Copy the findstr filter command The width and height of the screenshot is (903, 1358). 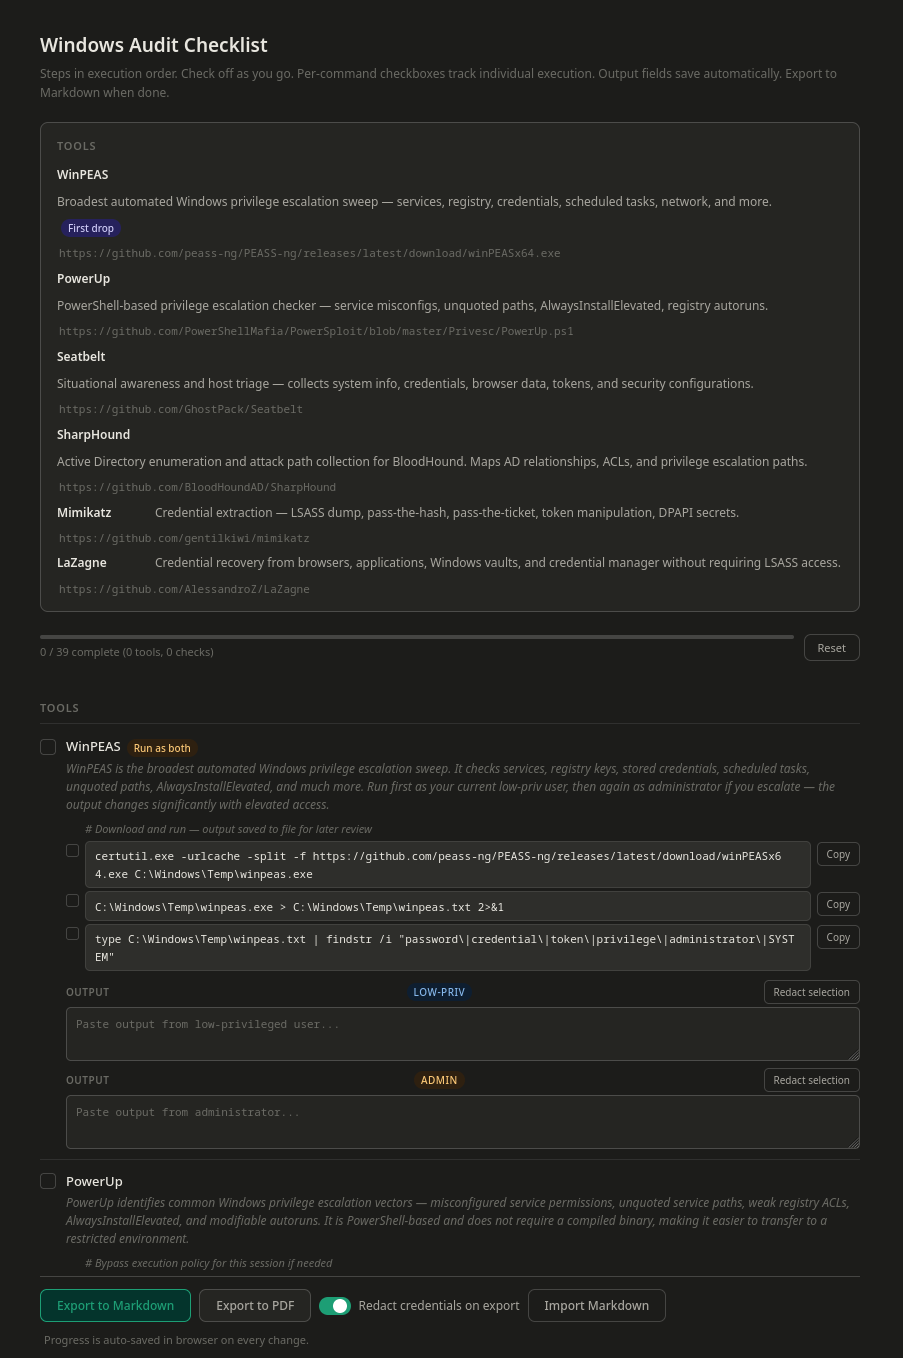[838, 937]
